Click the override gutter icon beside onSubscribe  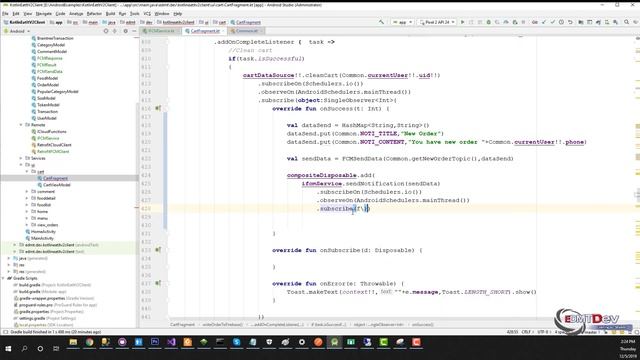click(158, 250)
